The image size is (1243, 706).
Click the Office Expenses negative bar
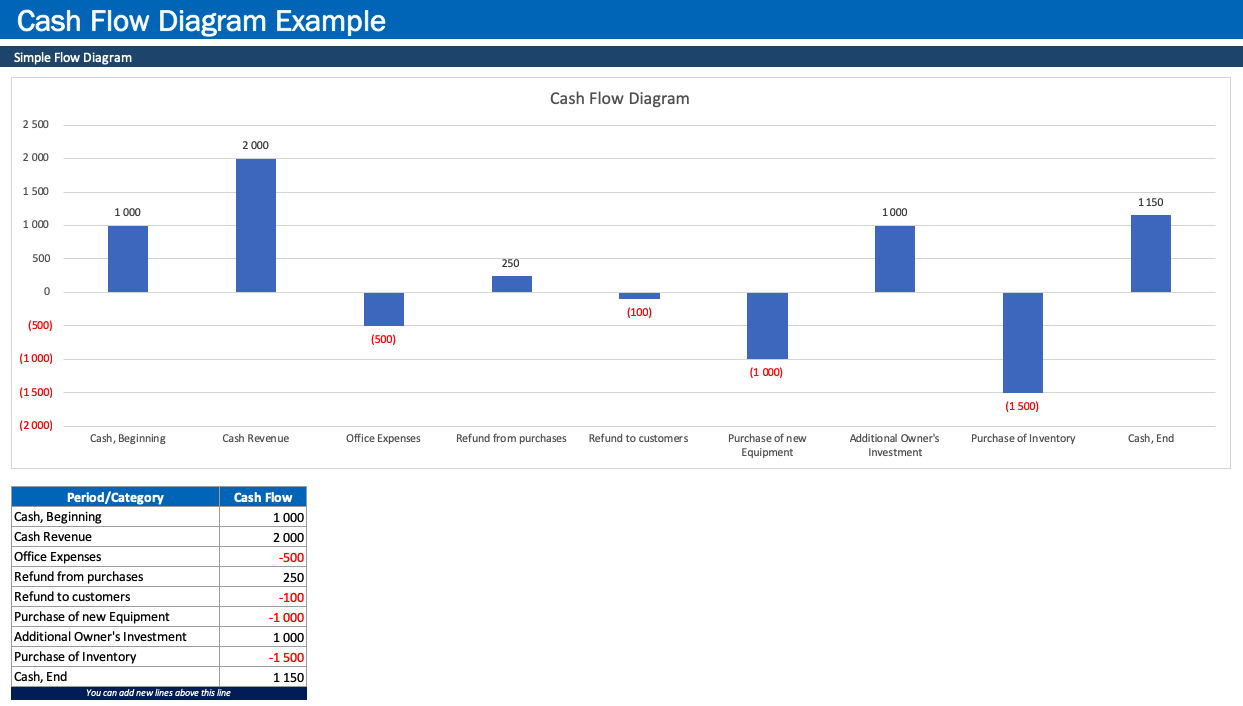point(383,309)
